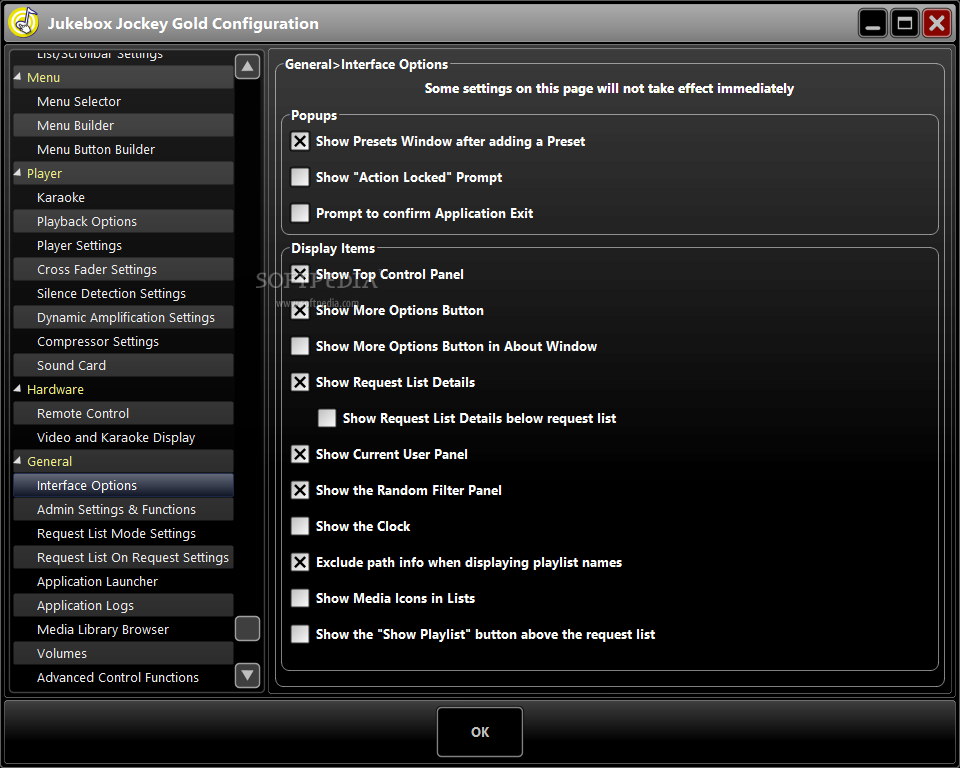The width and height of the screenshot is (960, 768).
Task: Enable Show More Options Button in About Window
Action: [x=300, y=346]
